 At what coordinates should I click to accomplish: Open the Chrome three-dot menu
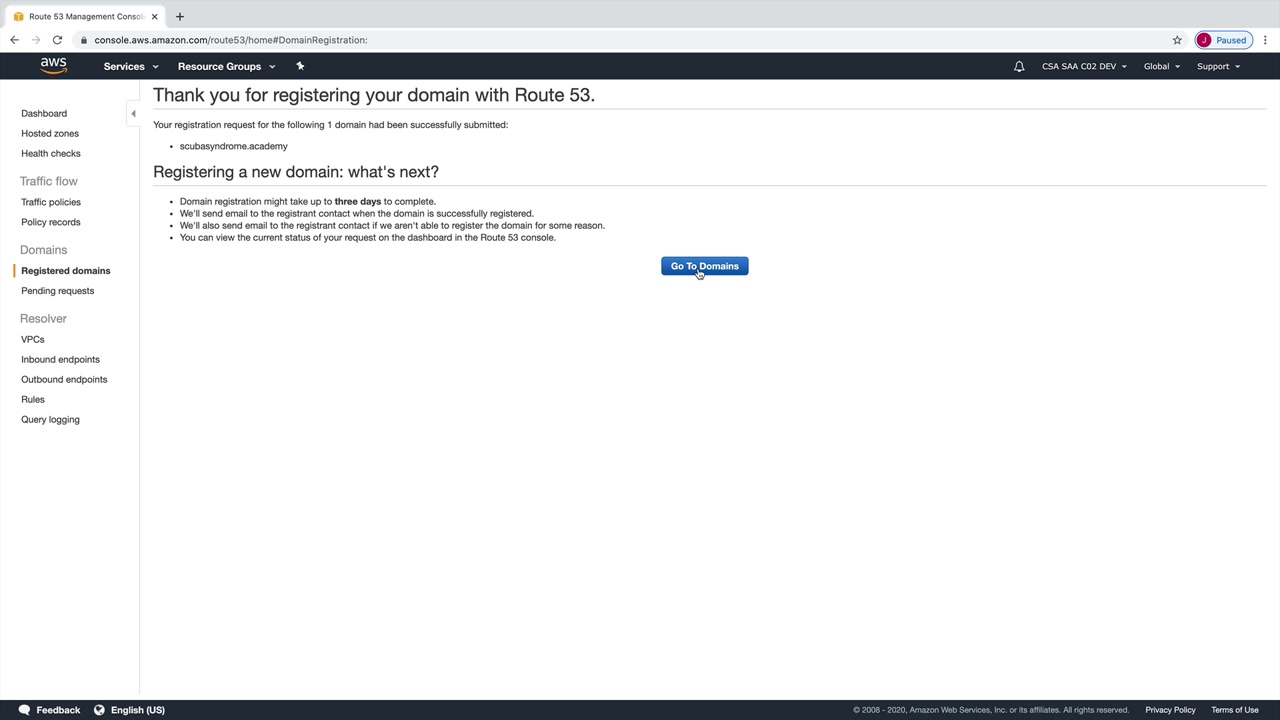(x=1265, y=40)
